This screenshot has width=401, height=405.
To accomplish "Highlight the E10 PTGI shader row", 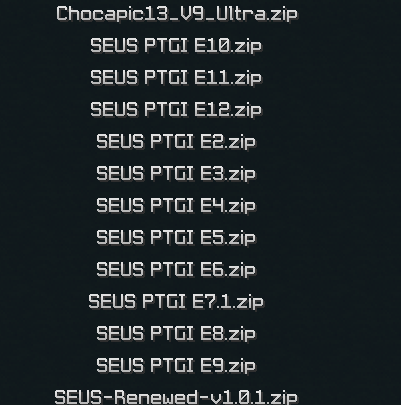I will (176, 46).
